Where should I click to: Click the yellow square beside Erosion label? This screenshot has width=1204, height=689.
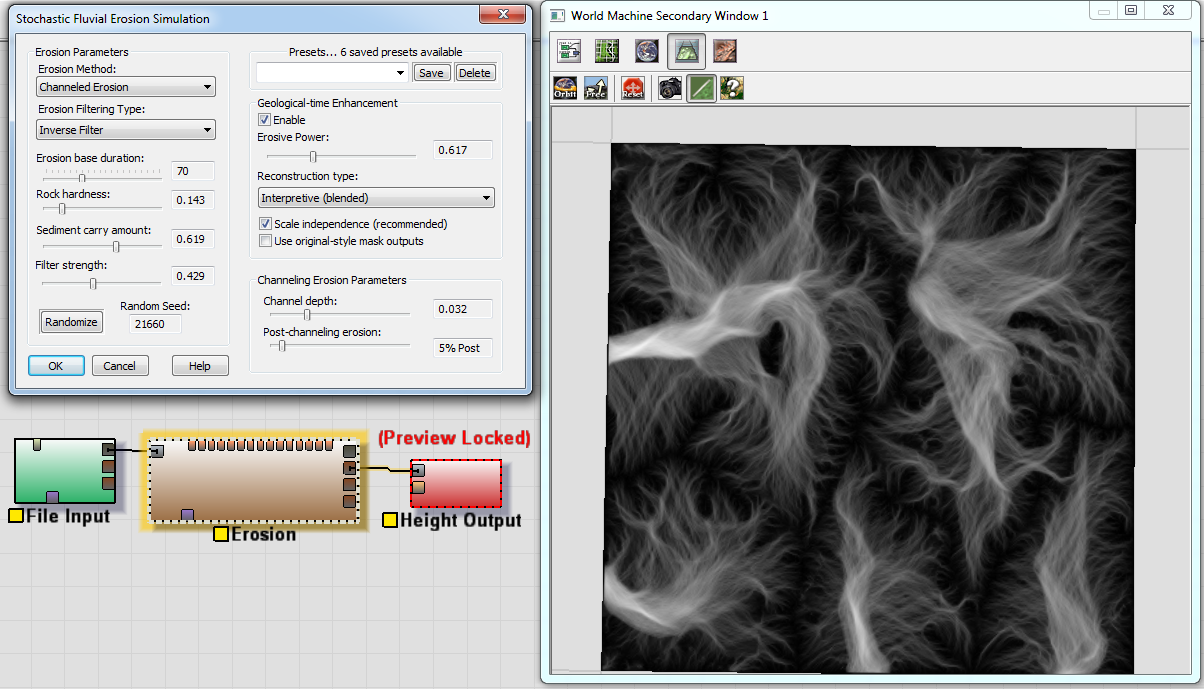point(221,535)
